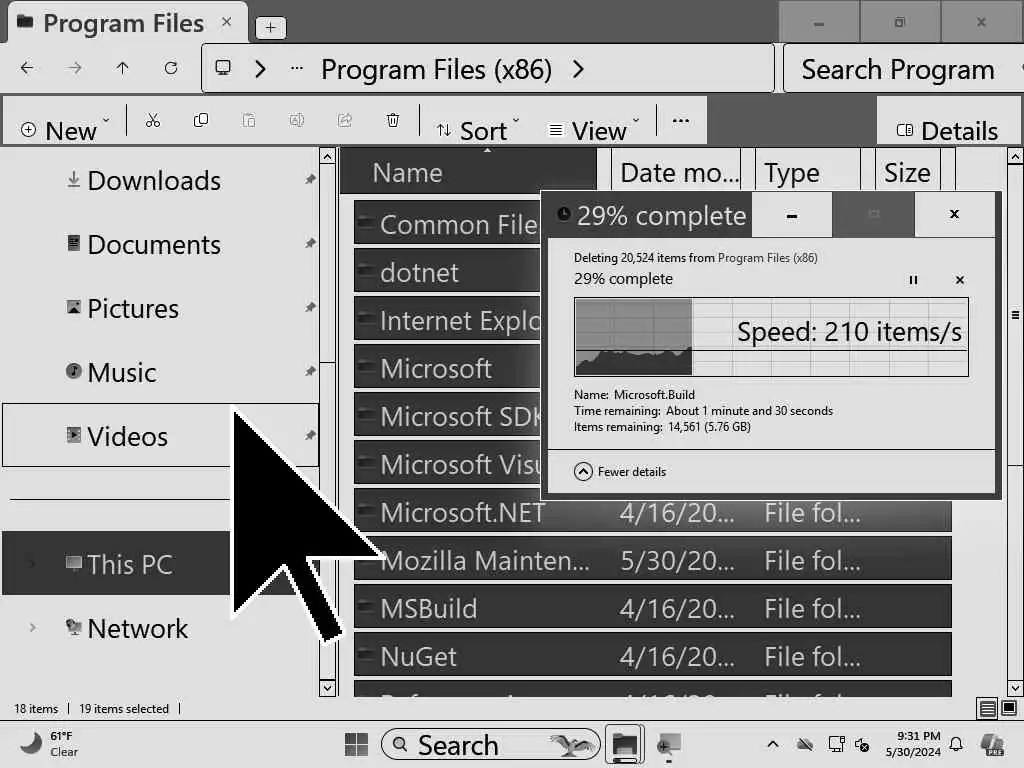Open File Explorer from the taskbar
The height and width of the screenshot is (768, 1024).
(624, 744)
